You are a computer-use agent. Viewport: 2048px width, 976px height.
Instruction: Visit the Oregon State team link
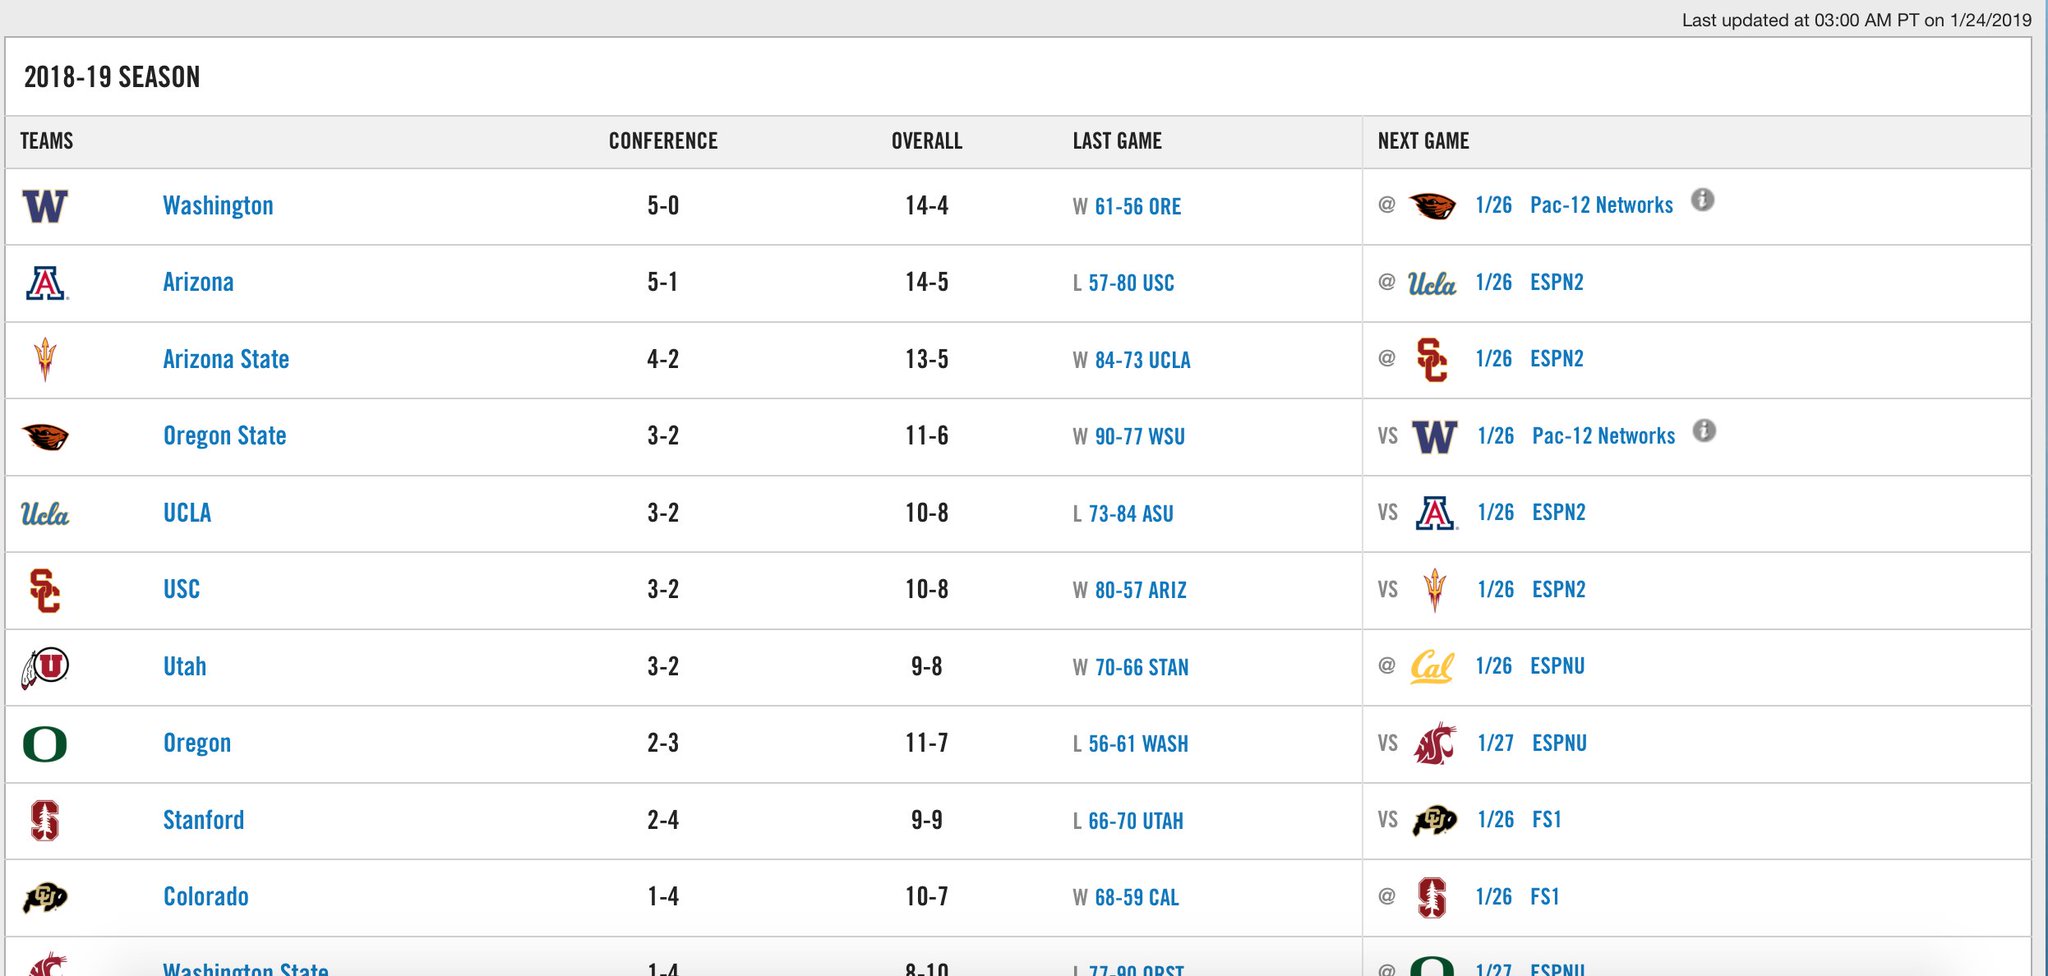coord(225,436)
